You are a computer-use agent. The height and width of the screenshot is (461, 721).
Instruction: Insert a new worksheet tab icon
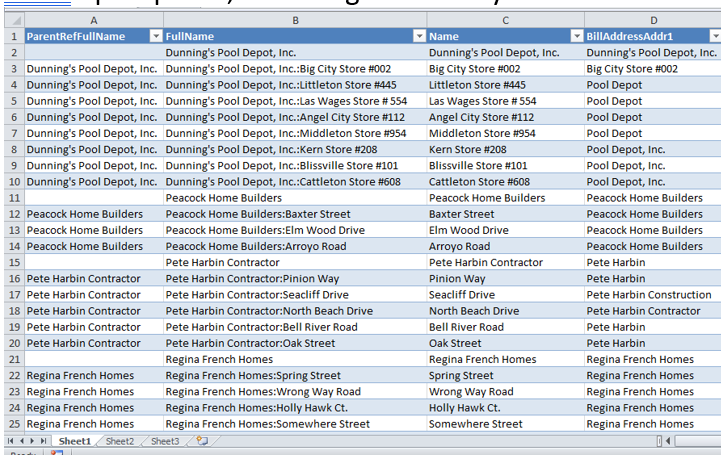click(202, 441)
